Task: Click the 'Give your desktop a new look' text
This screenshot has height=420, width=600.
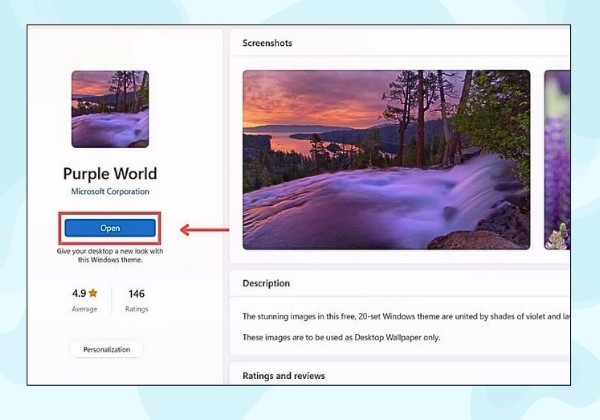Action: pos(110,256)
